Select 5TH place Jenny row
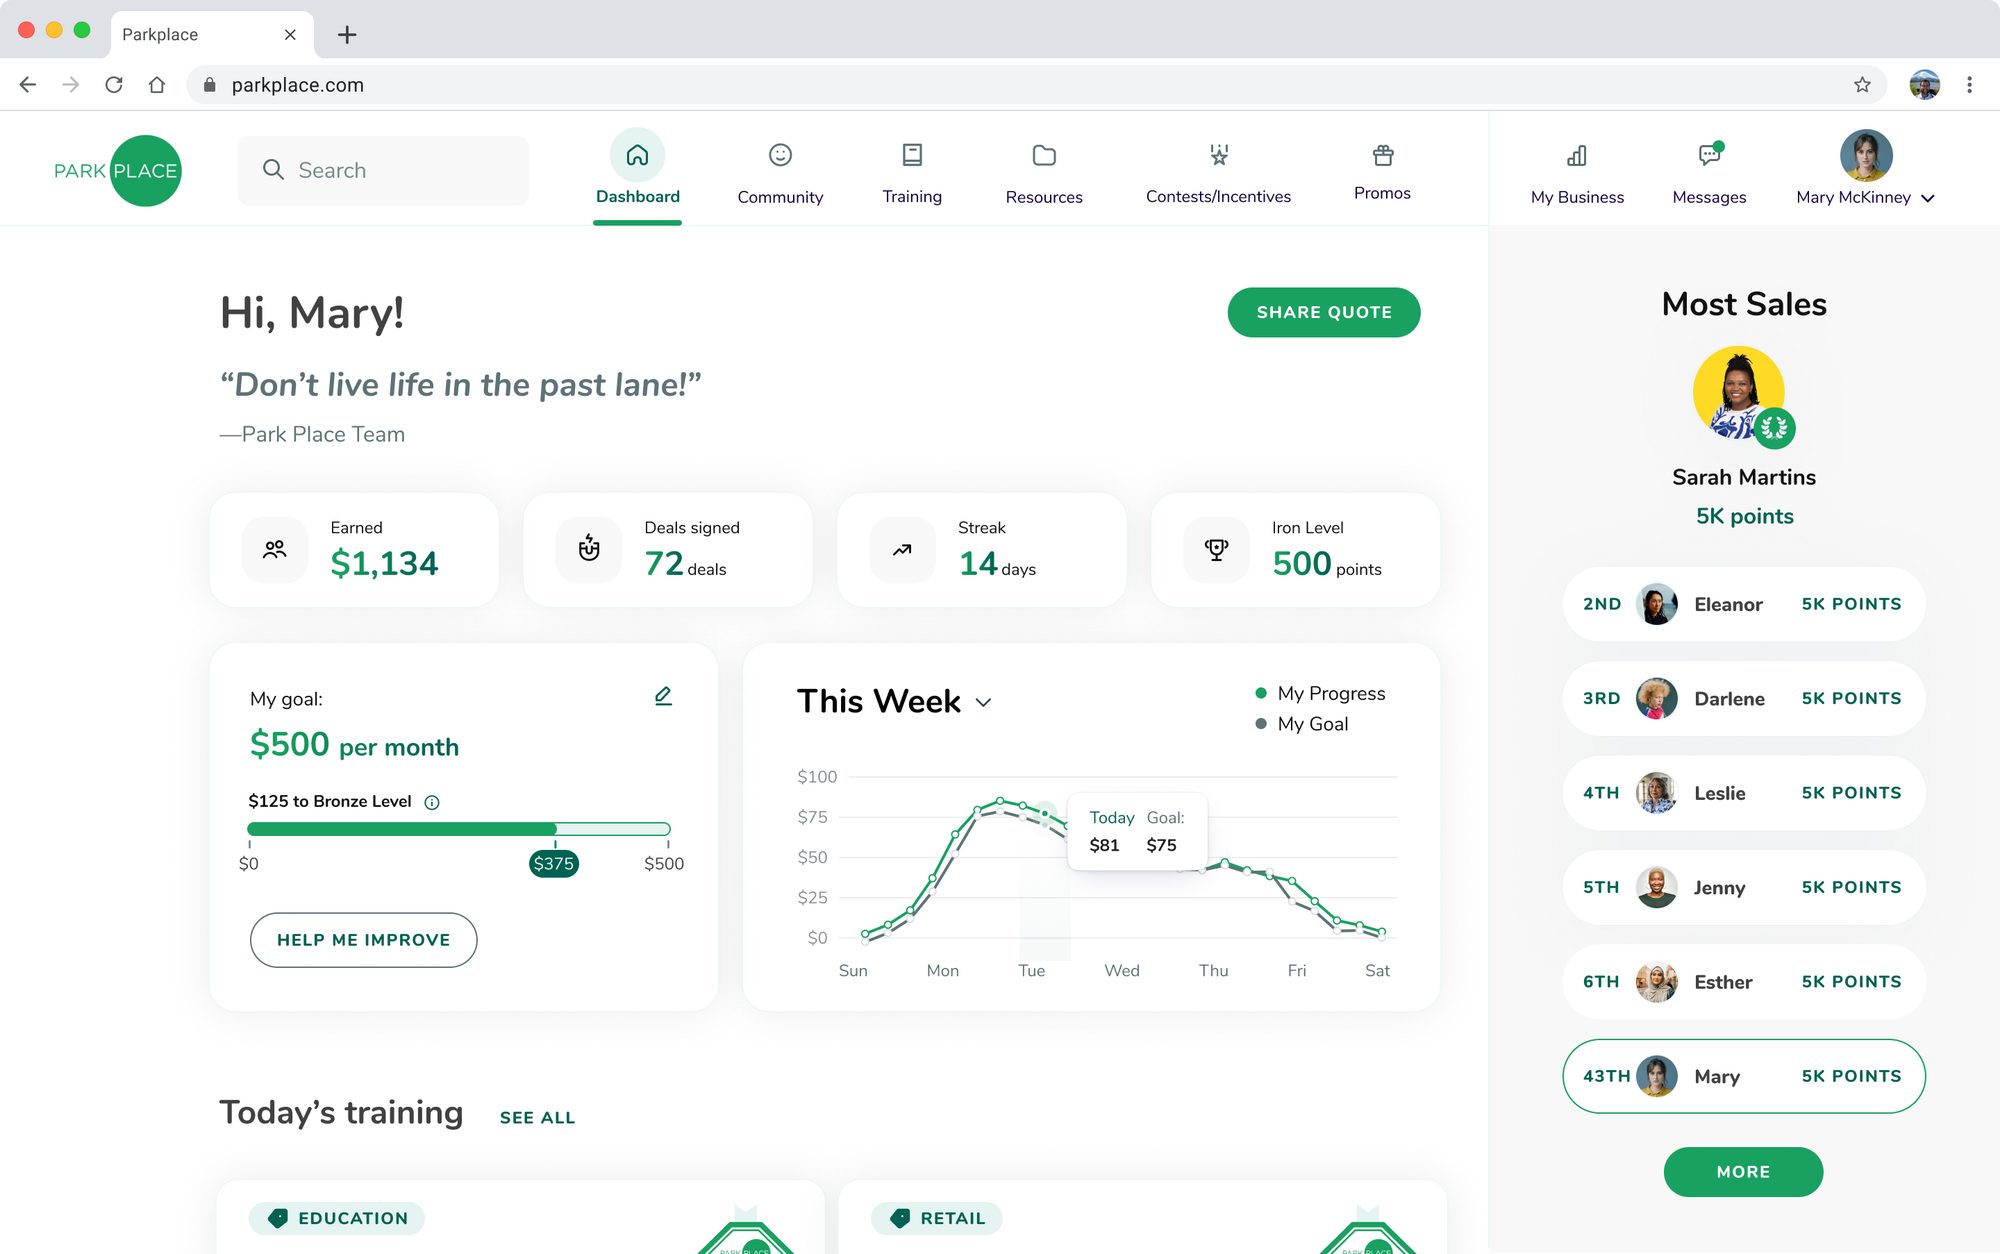Viewport: 2000px width, 1254px height. [x=1744, y=887]
